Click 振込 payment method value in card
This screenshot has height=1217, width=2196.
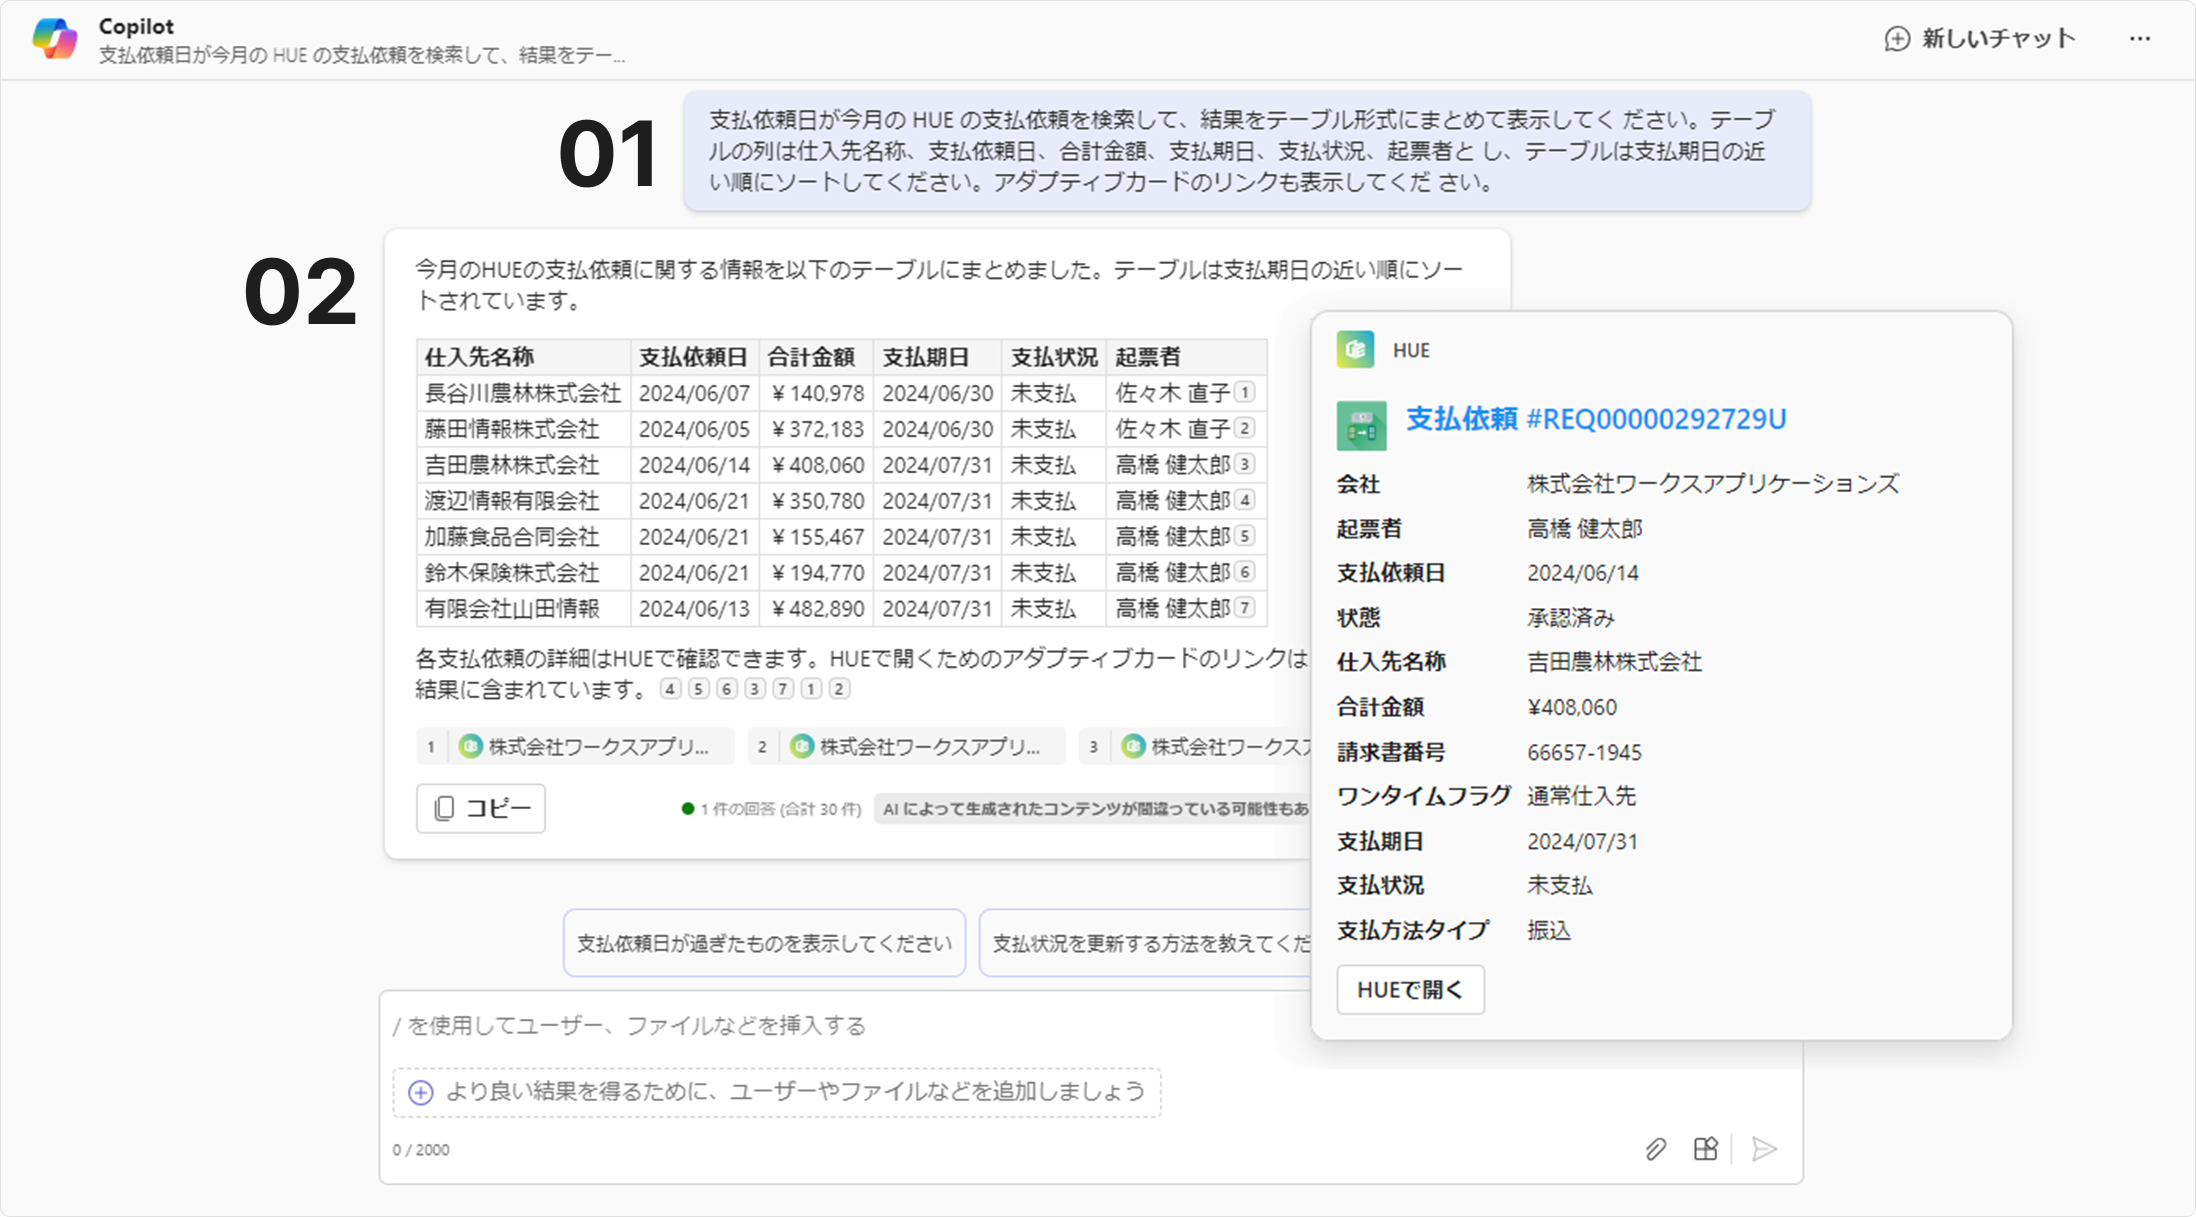tap(1549, 931)
